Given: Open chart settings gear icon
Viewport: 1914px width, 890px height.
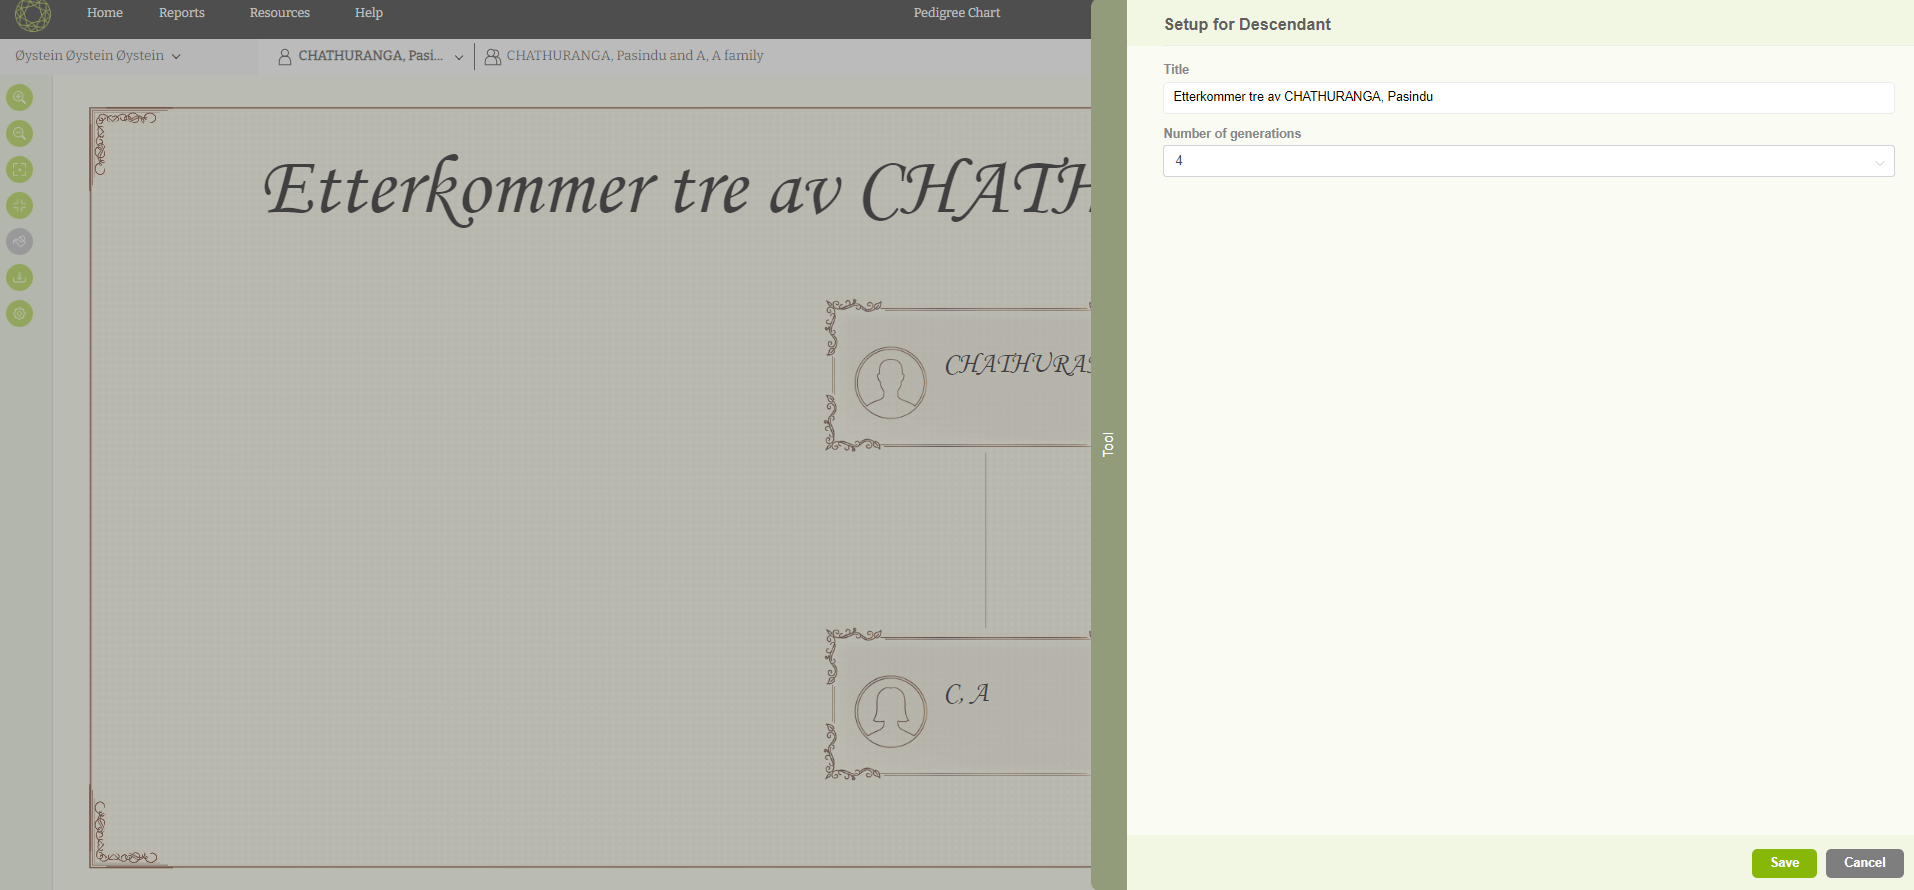Looking at the screenshot, I should coord(20,313).
